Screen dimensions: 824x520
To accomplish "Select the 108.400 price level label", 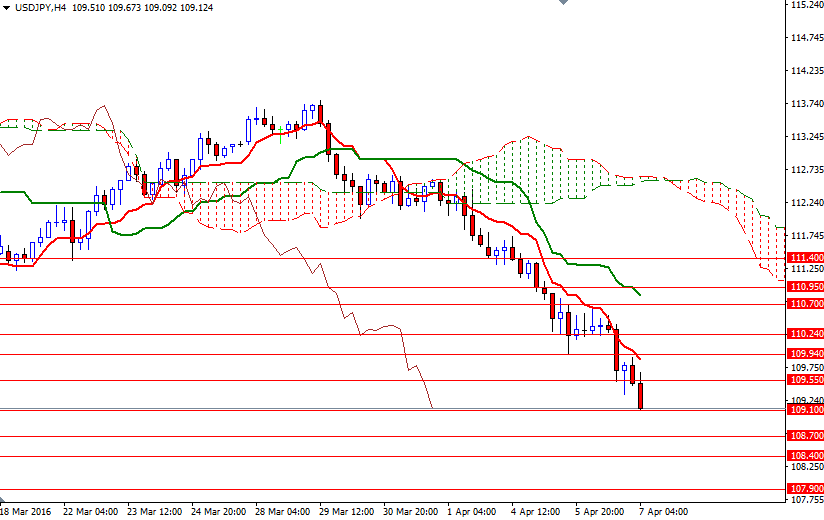I will point(806,456).
